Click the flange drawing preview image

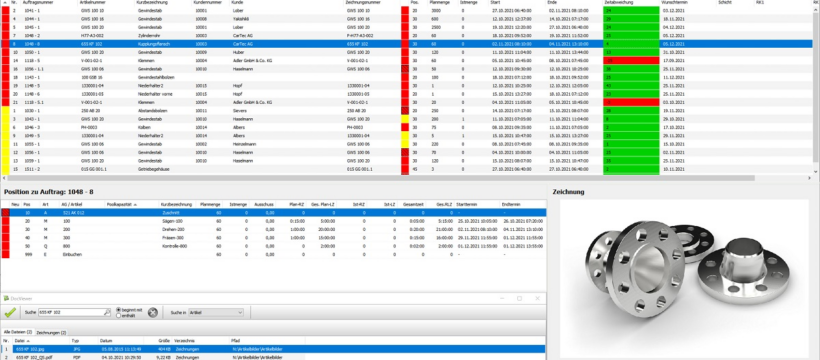click(684, 278)
